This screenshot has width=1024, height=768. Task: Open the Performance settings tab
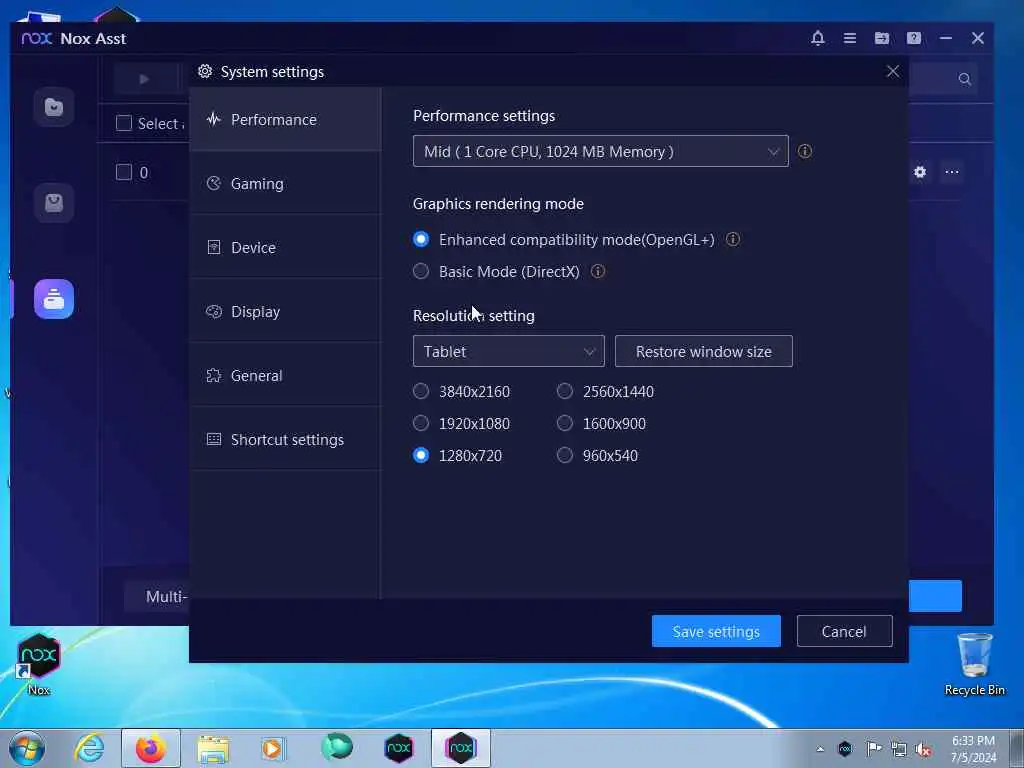click(x=285, y=120)
